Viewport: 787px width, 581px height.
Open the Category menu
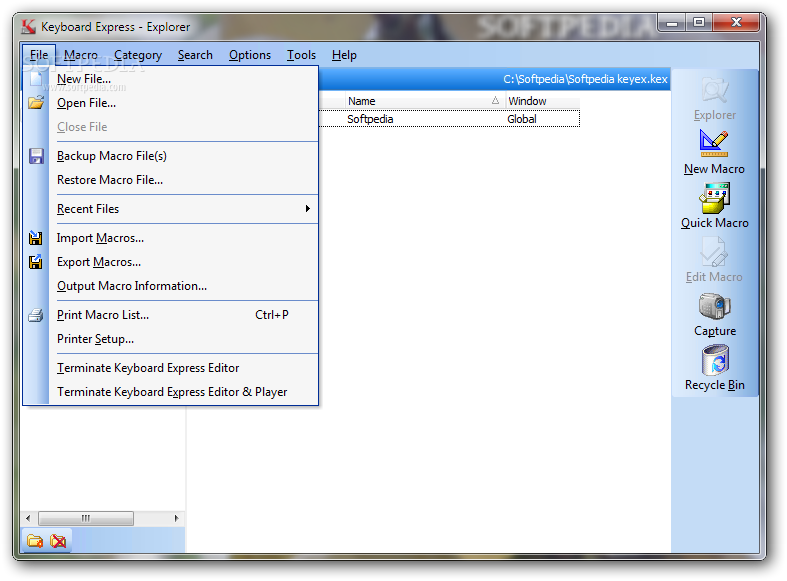(138, 55)
